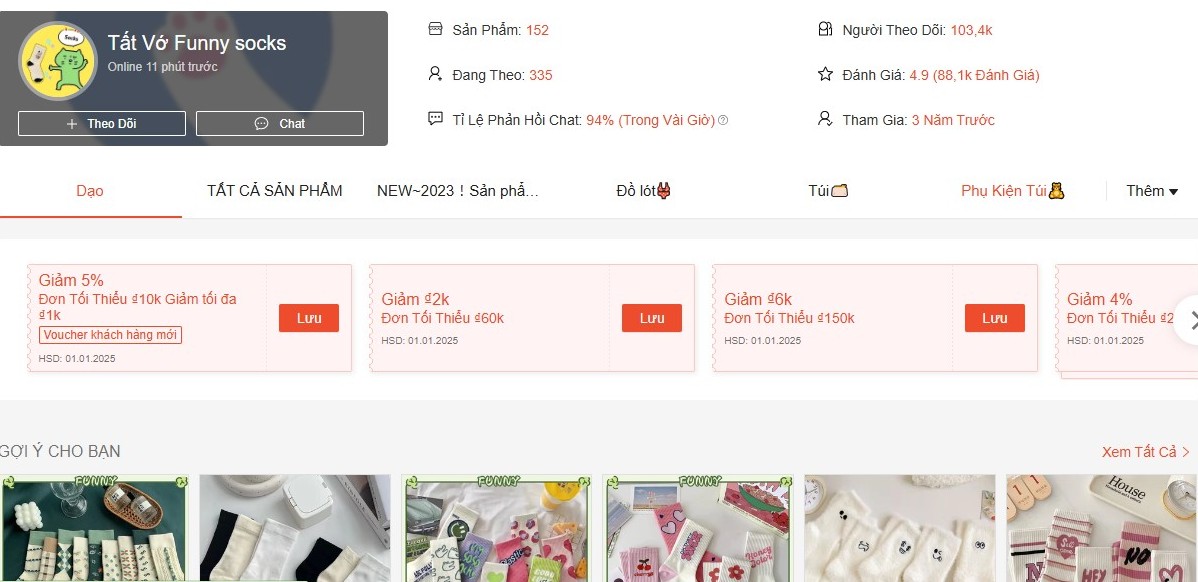1198x582 pixels.
Task: Open the Đồ lót category tab
Action: 644,191
